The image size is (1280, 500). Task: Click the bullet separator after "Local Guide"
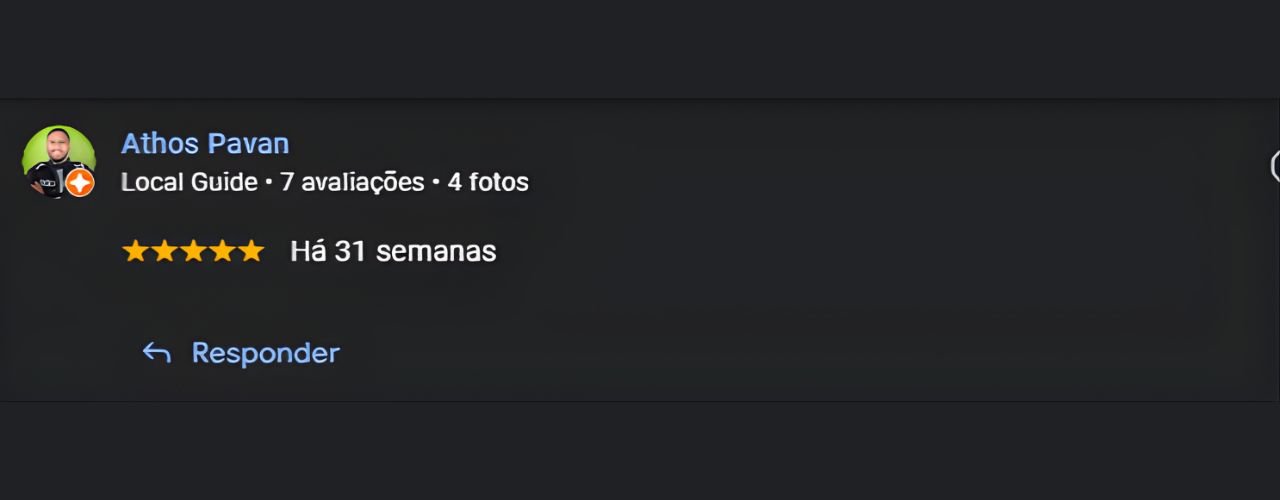(x=269, y=183)
